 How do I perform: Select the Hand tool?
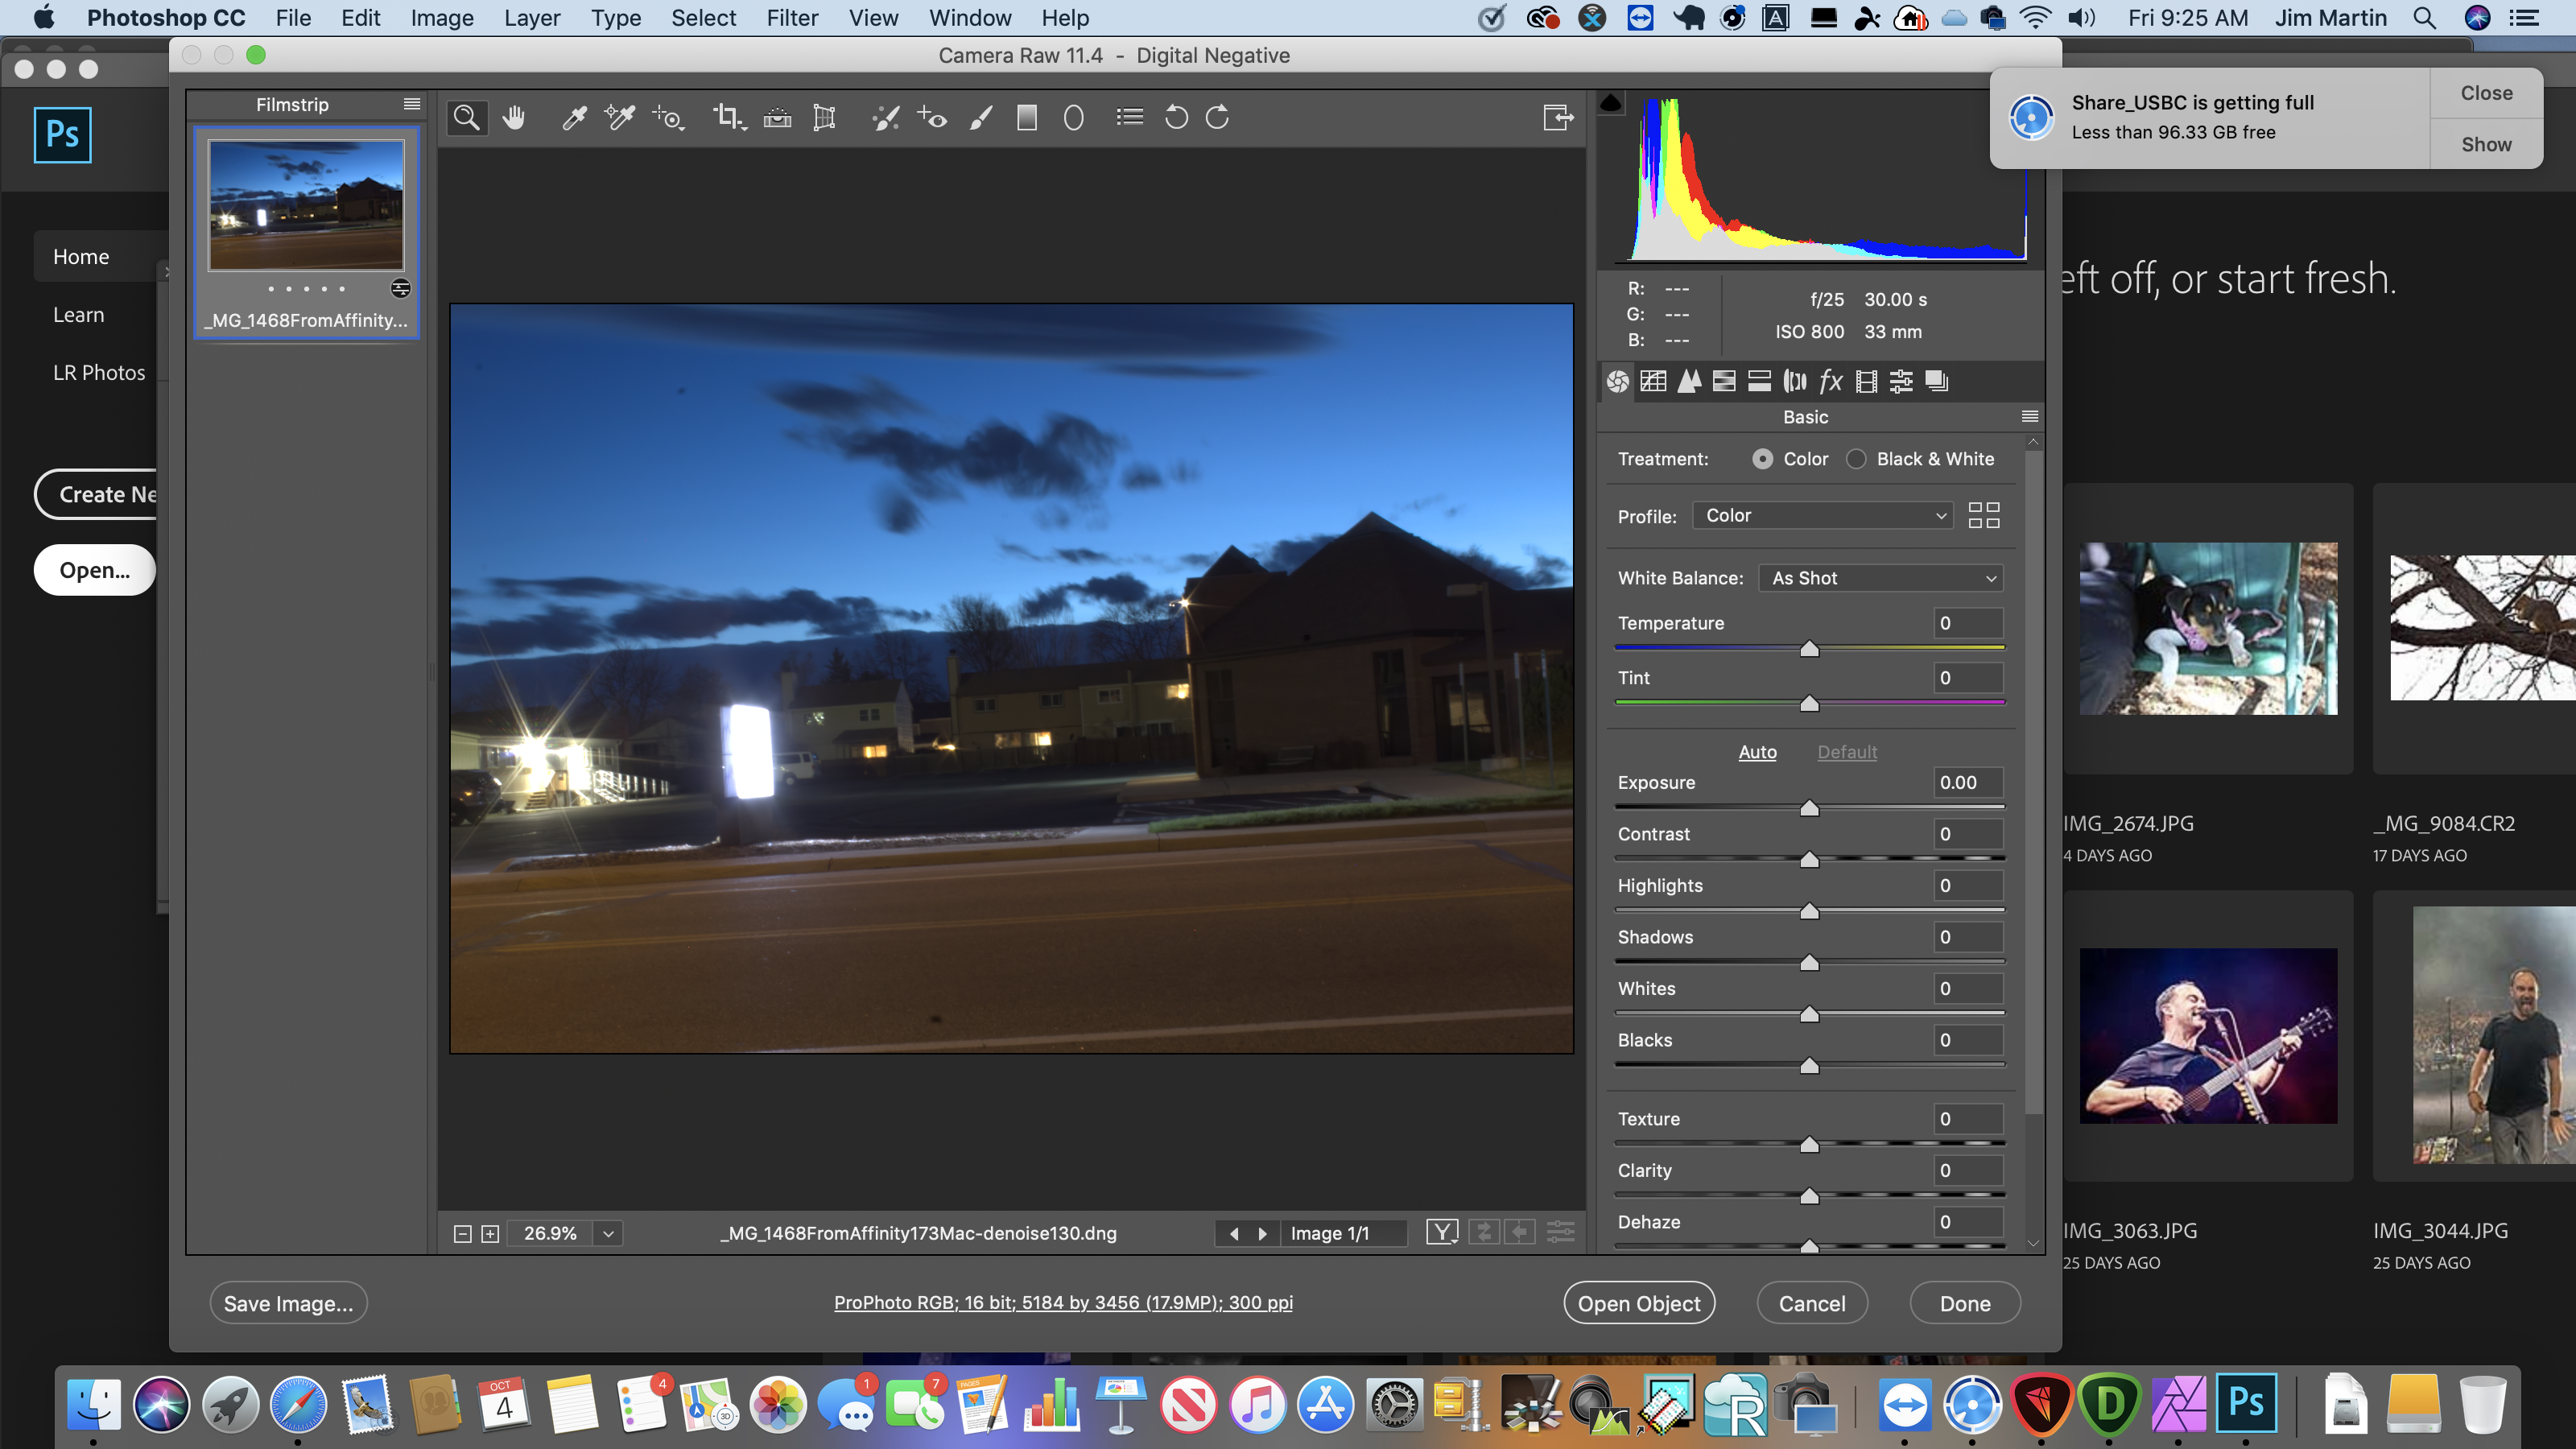pyautogui.click(x=514, y=117)
